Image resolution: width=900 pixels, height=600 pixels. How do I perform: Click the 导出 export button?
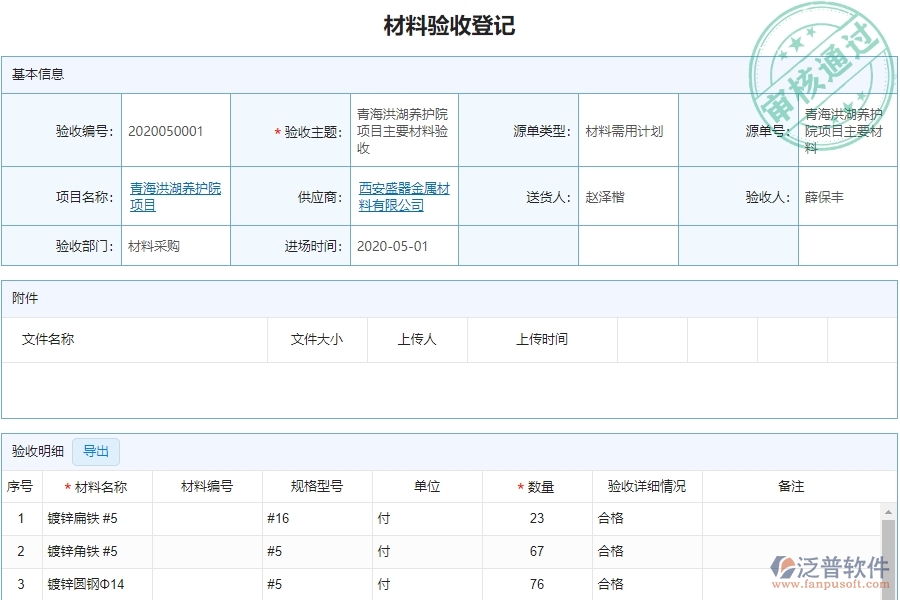[x=96, y=452]
